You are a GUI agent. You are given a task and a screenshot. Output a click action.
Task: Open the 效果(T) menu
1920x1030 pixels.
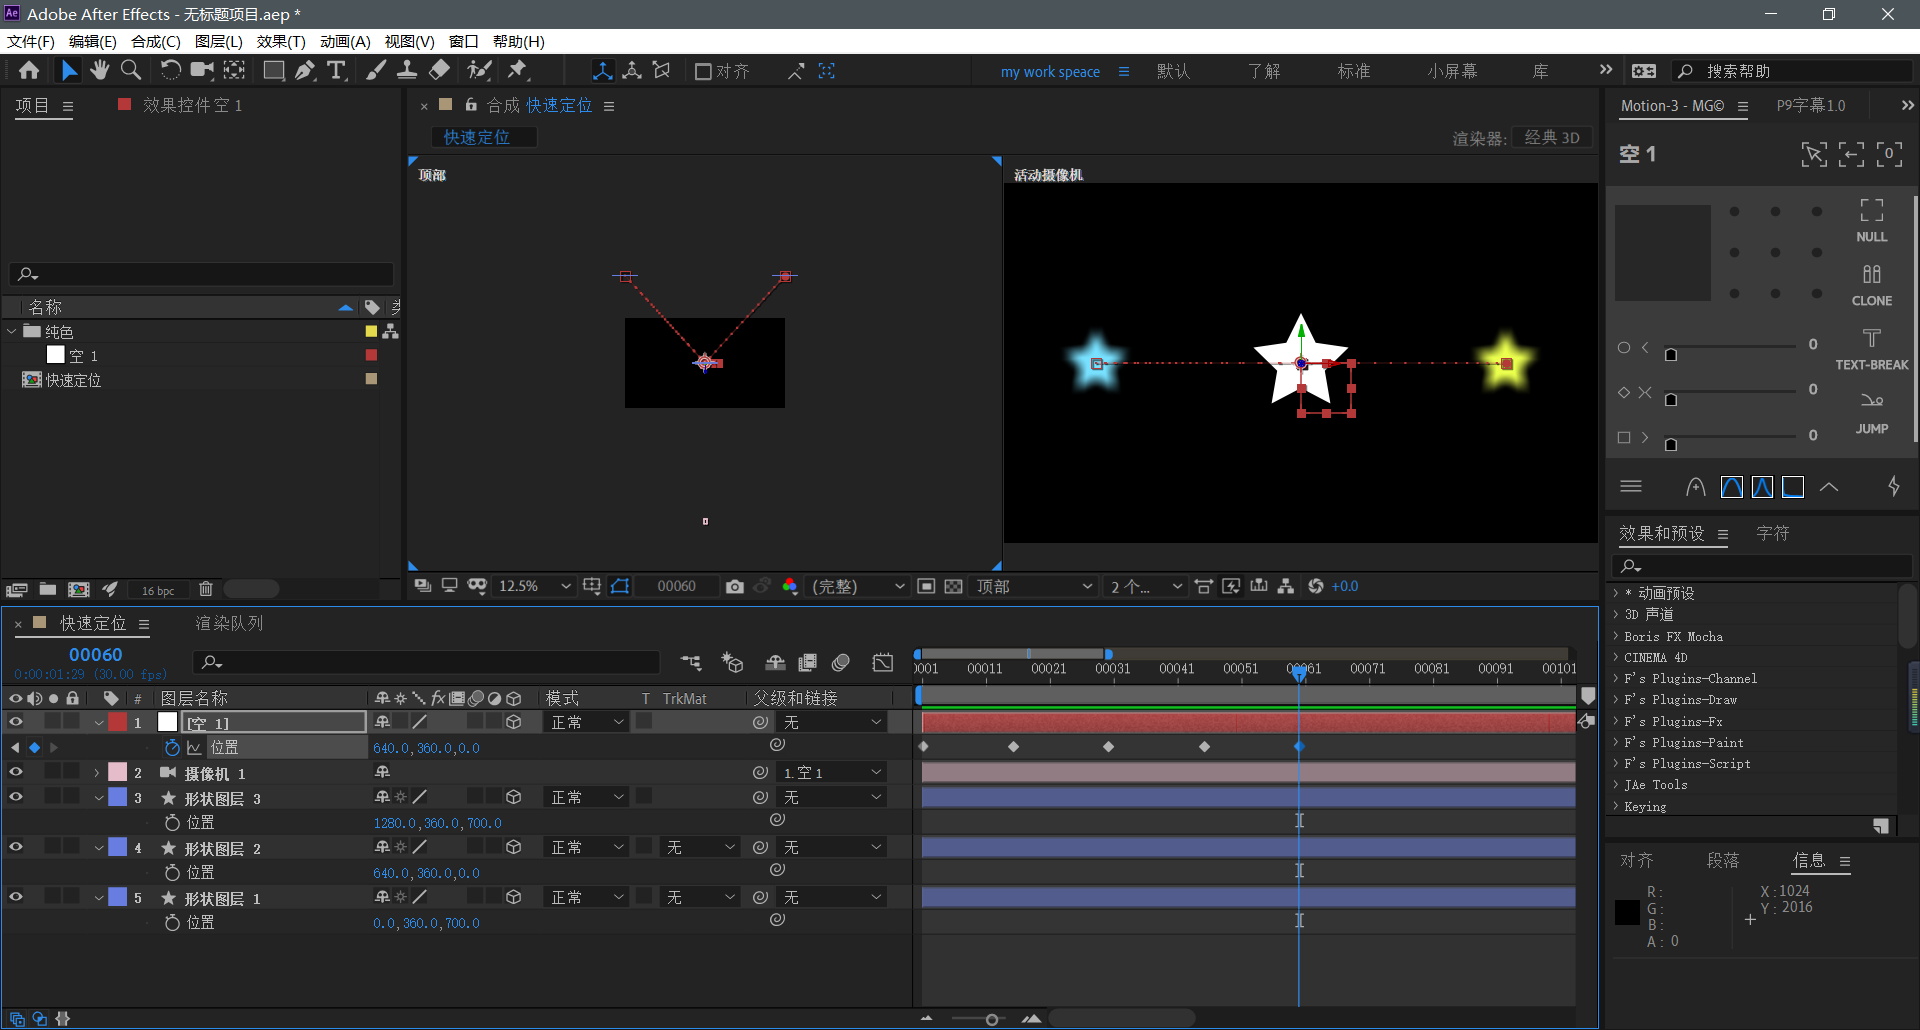click(x=280, y=41)
